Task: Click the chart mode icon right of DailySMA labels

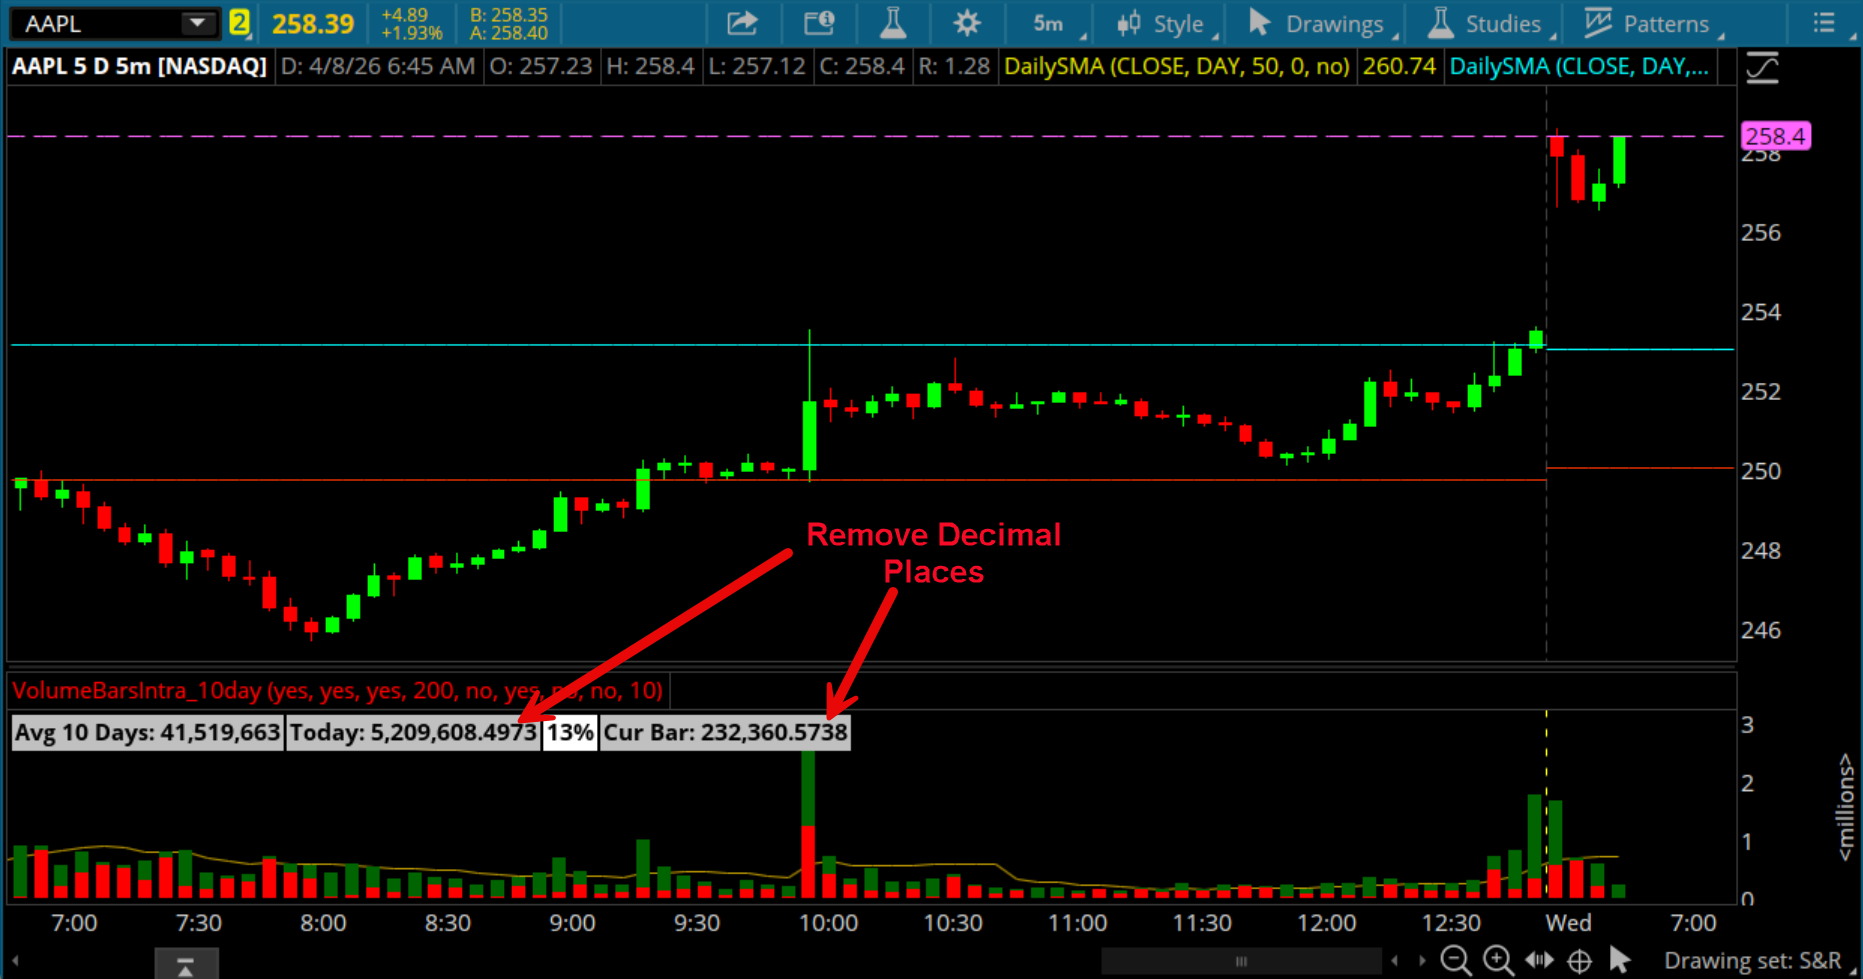Action: [x=1762, y=67]
